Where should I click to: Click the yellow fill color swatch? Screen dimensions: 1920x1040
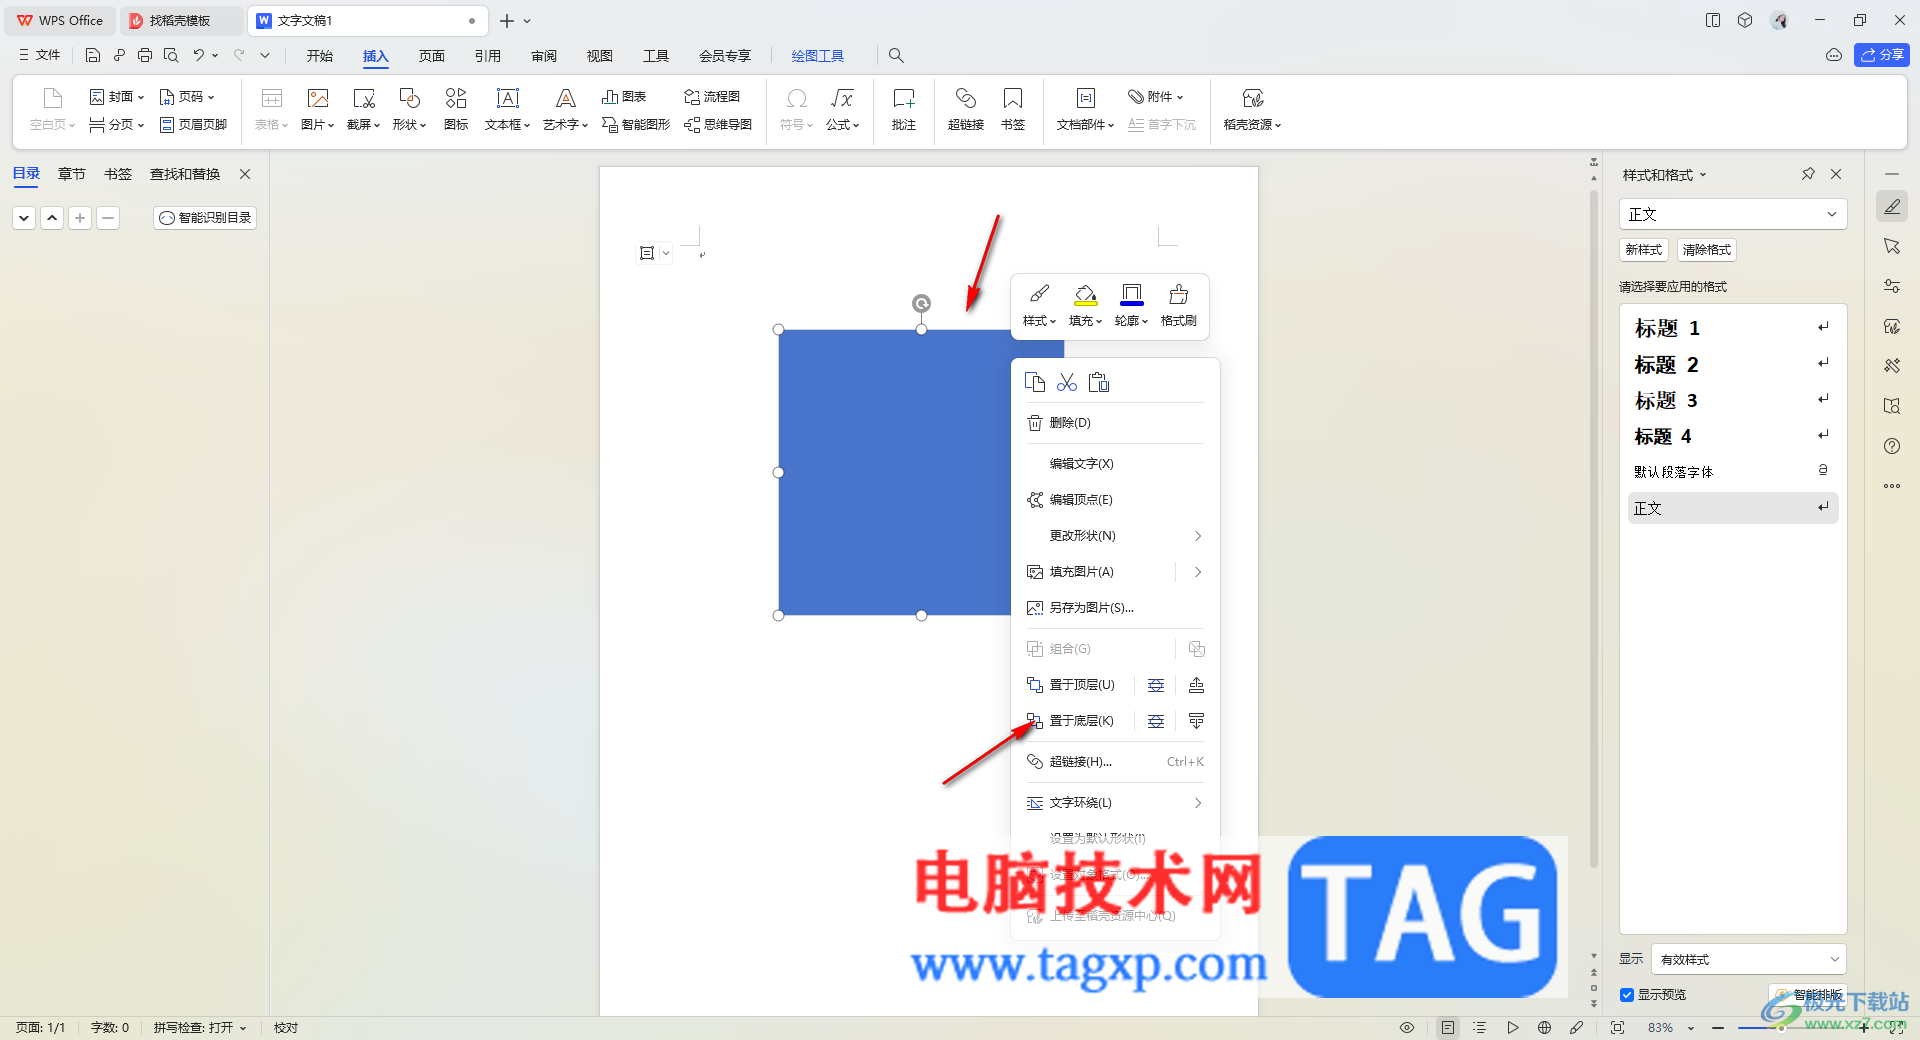click(x=1085, y=302)
